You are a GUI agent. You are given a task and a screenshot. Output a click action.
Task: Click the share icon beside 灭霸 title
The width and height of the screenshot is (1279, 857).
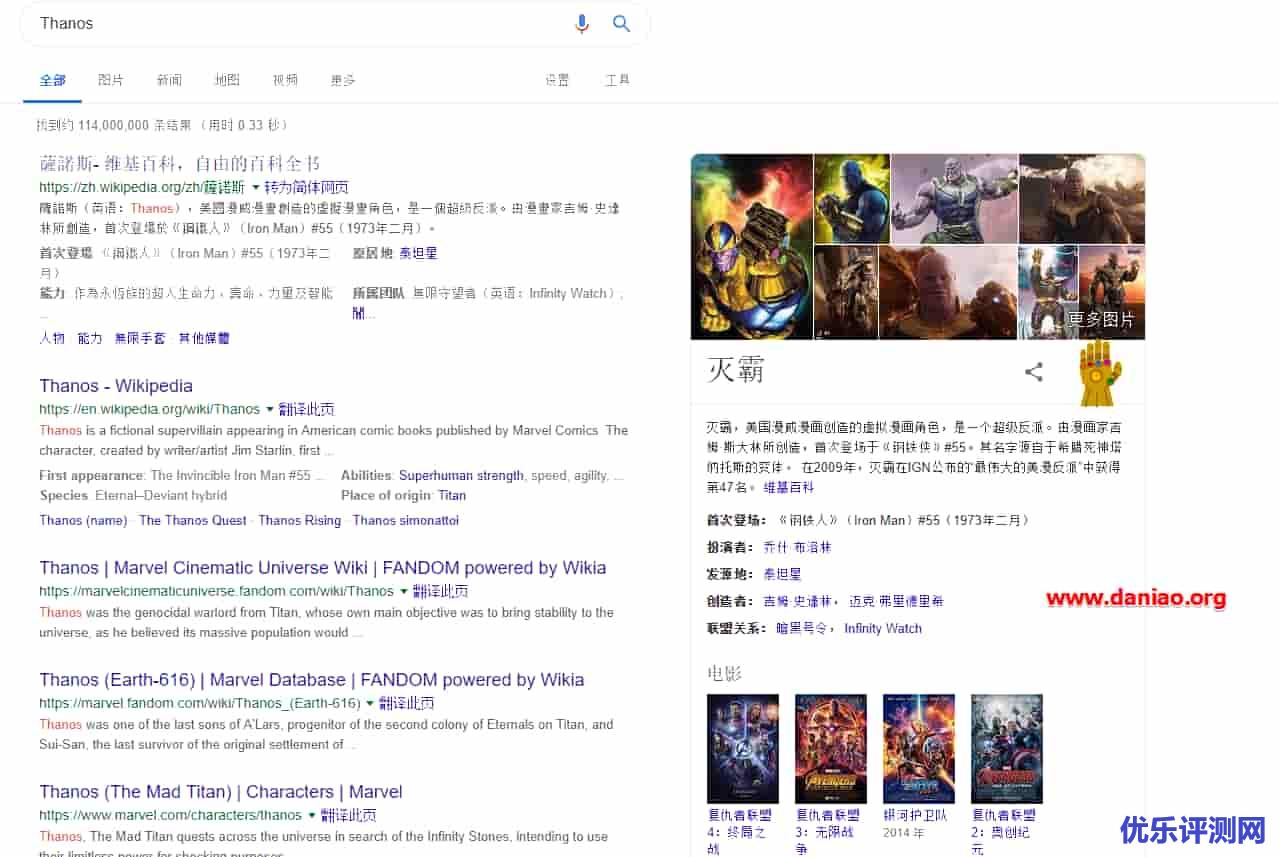(1034, 372)
